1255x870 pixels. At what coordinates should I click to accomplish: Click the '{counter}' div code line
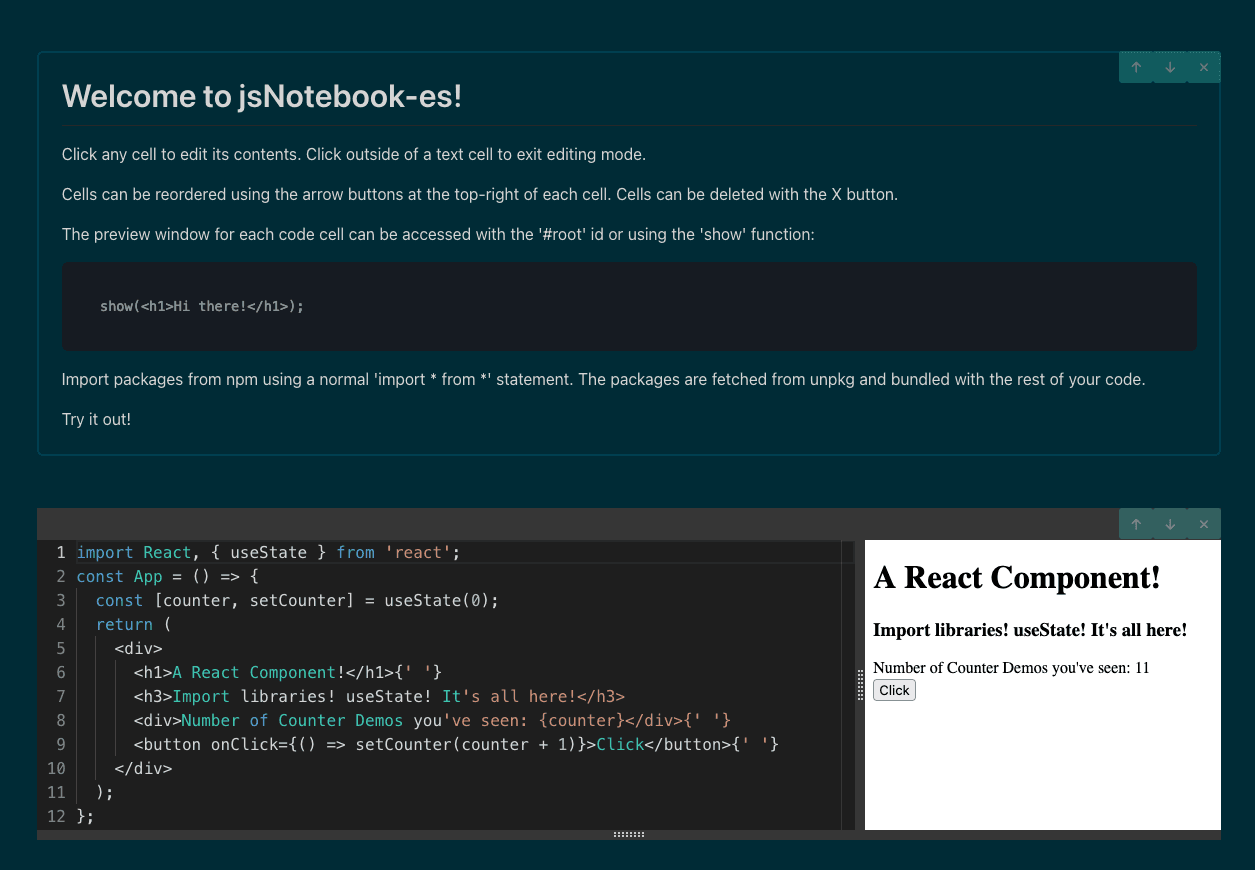click(x=432, y=720)
